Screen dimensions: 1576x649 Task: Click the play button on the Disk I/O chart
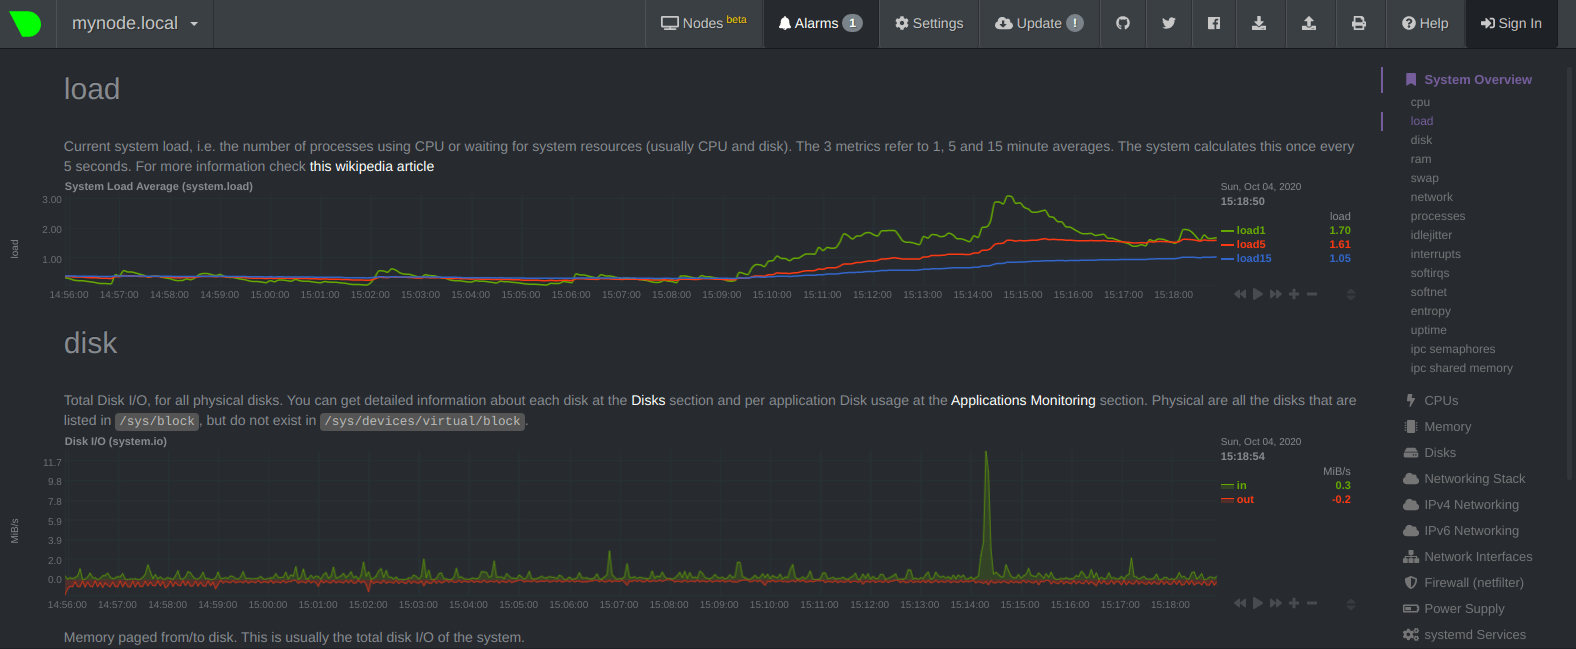point(1258,603)
